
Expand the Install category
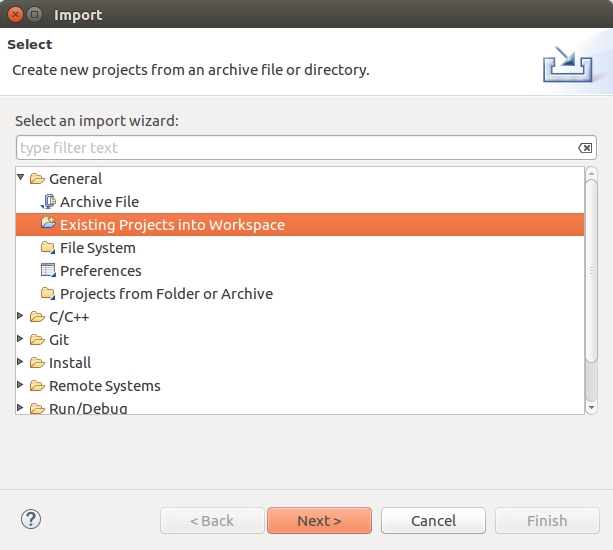click(x=21, y=363)
